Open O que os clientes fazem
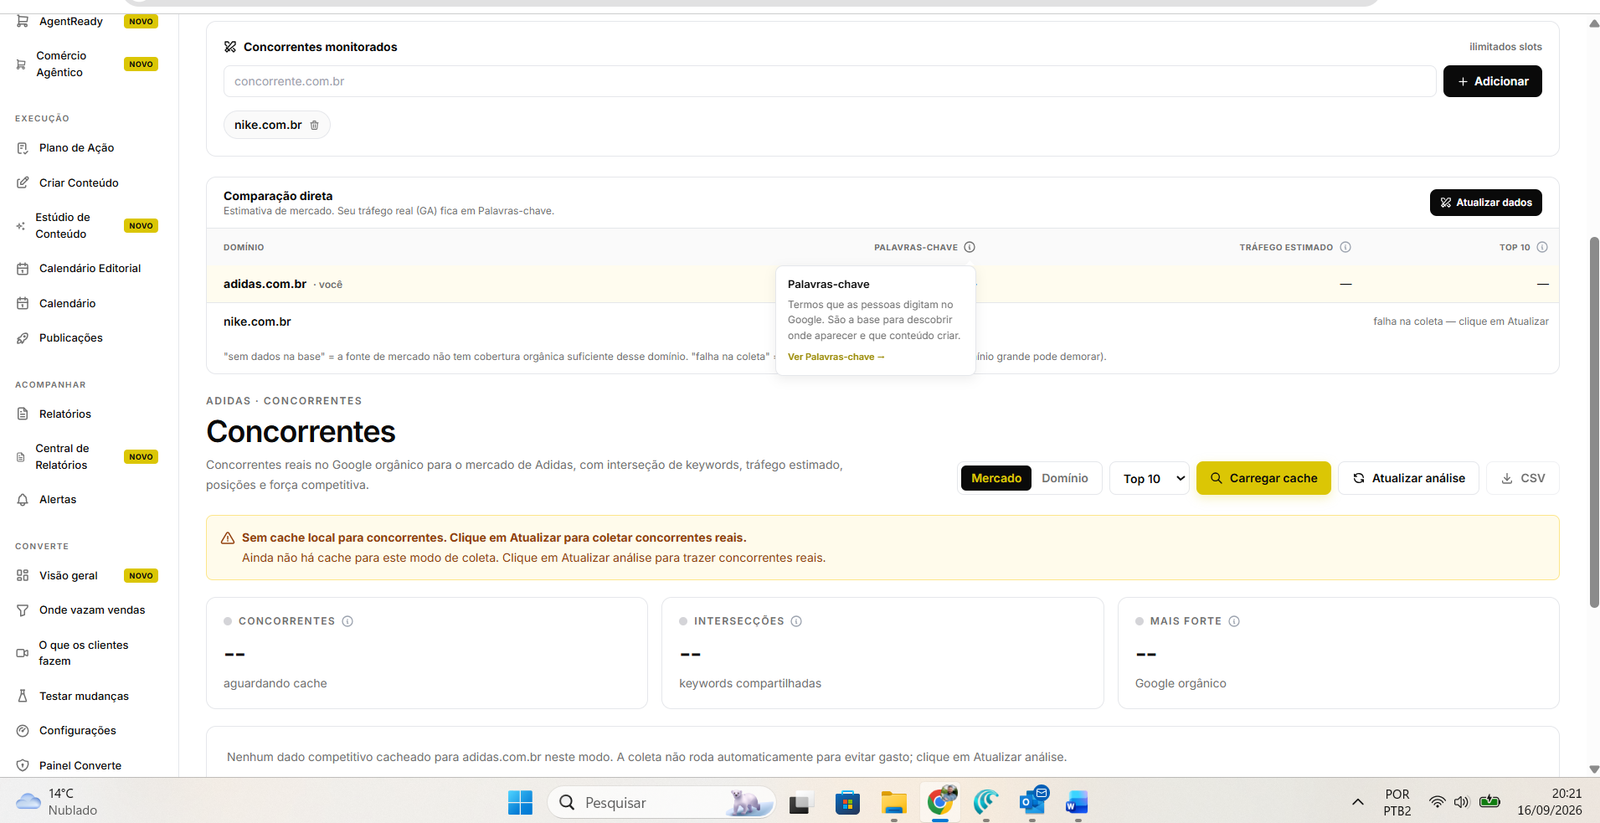 [84, 653]
